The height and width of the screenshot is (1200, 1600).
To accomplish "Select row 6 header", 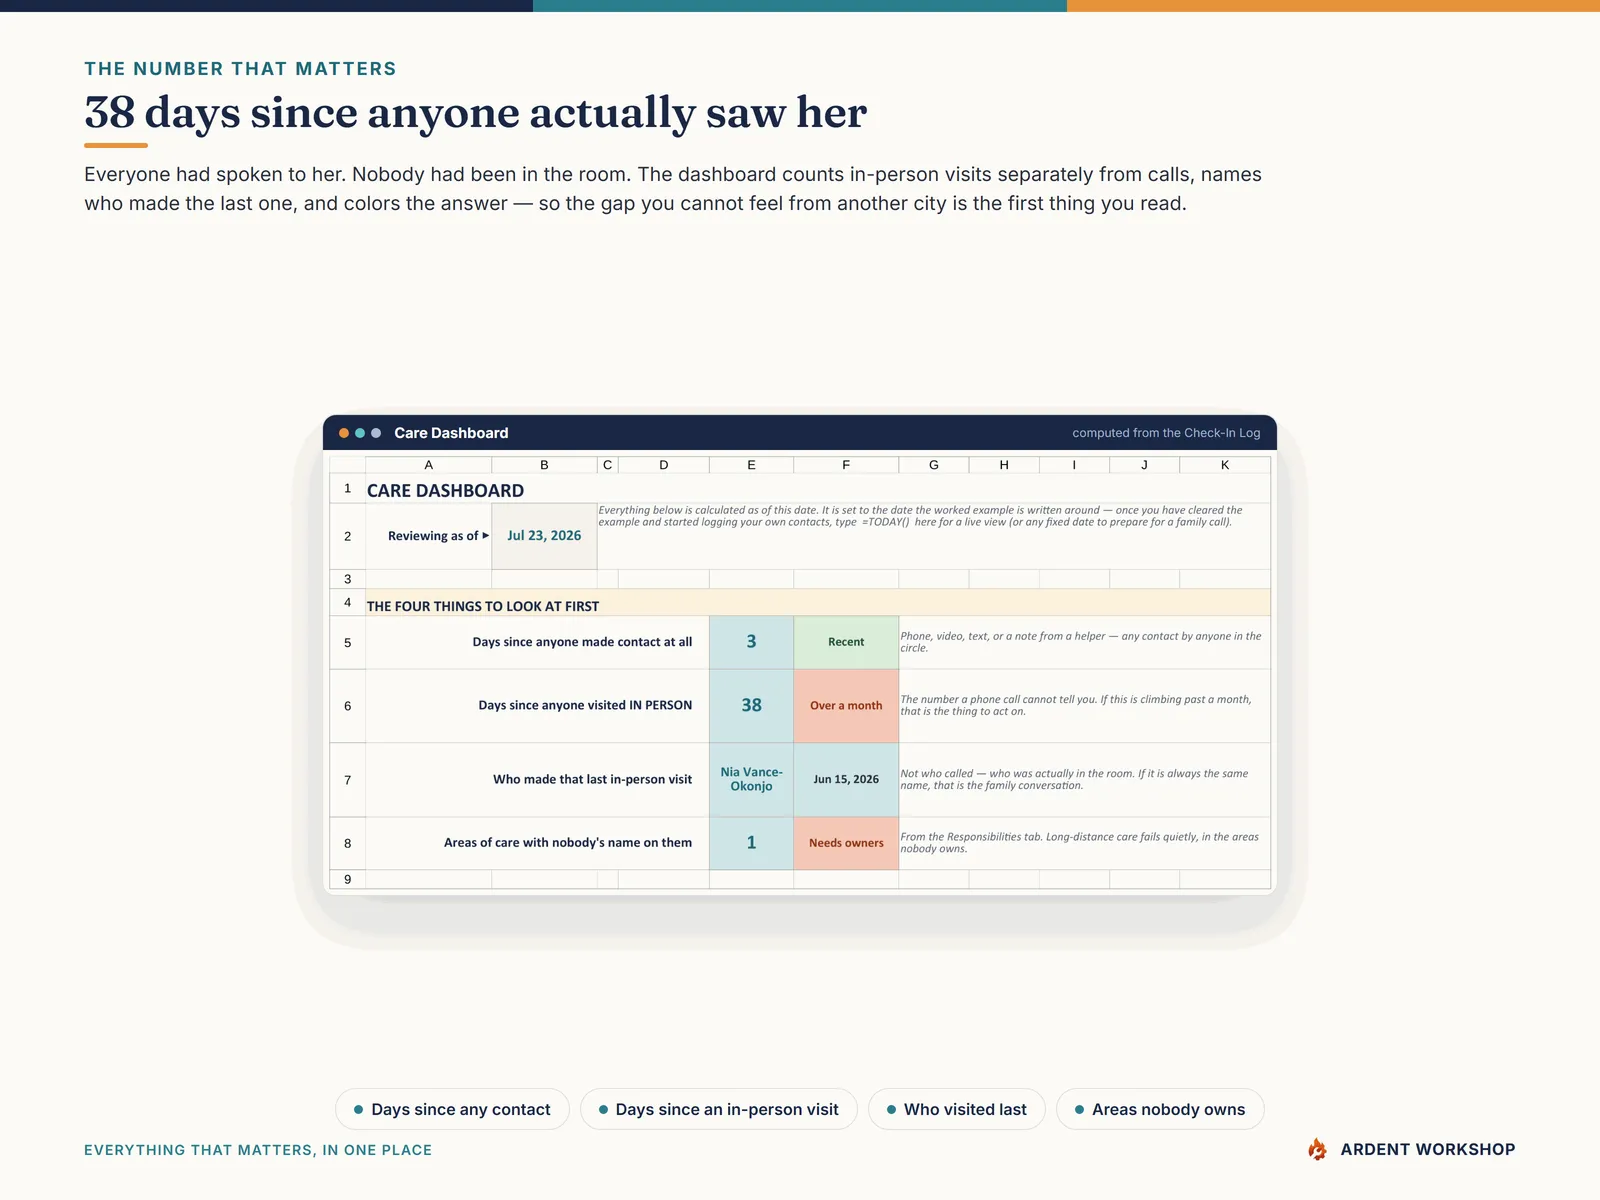I will pyautogui.click(x=347, y=705).
